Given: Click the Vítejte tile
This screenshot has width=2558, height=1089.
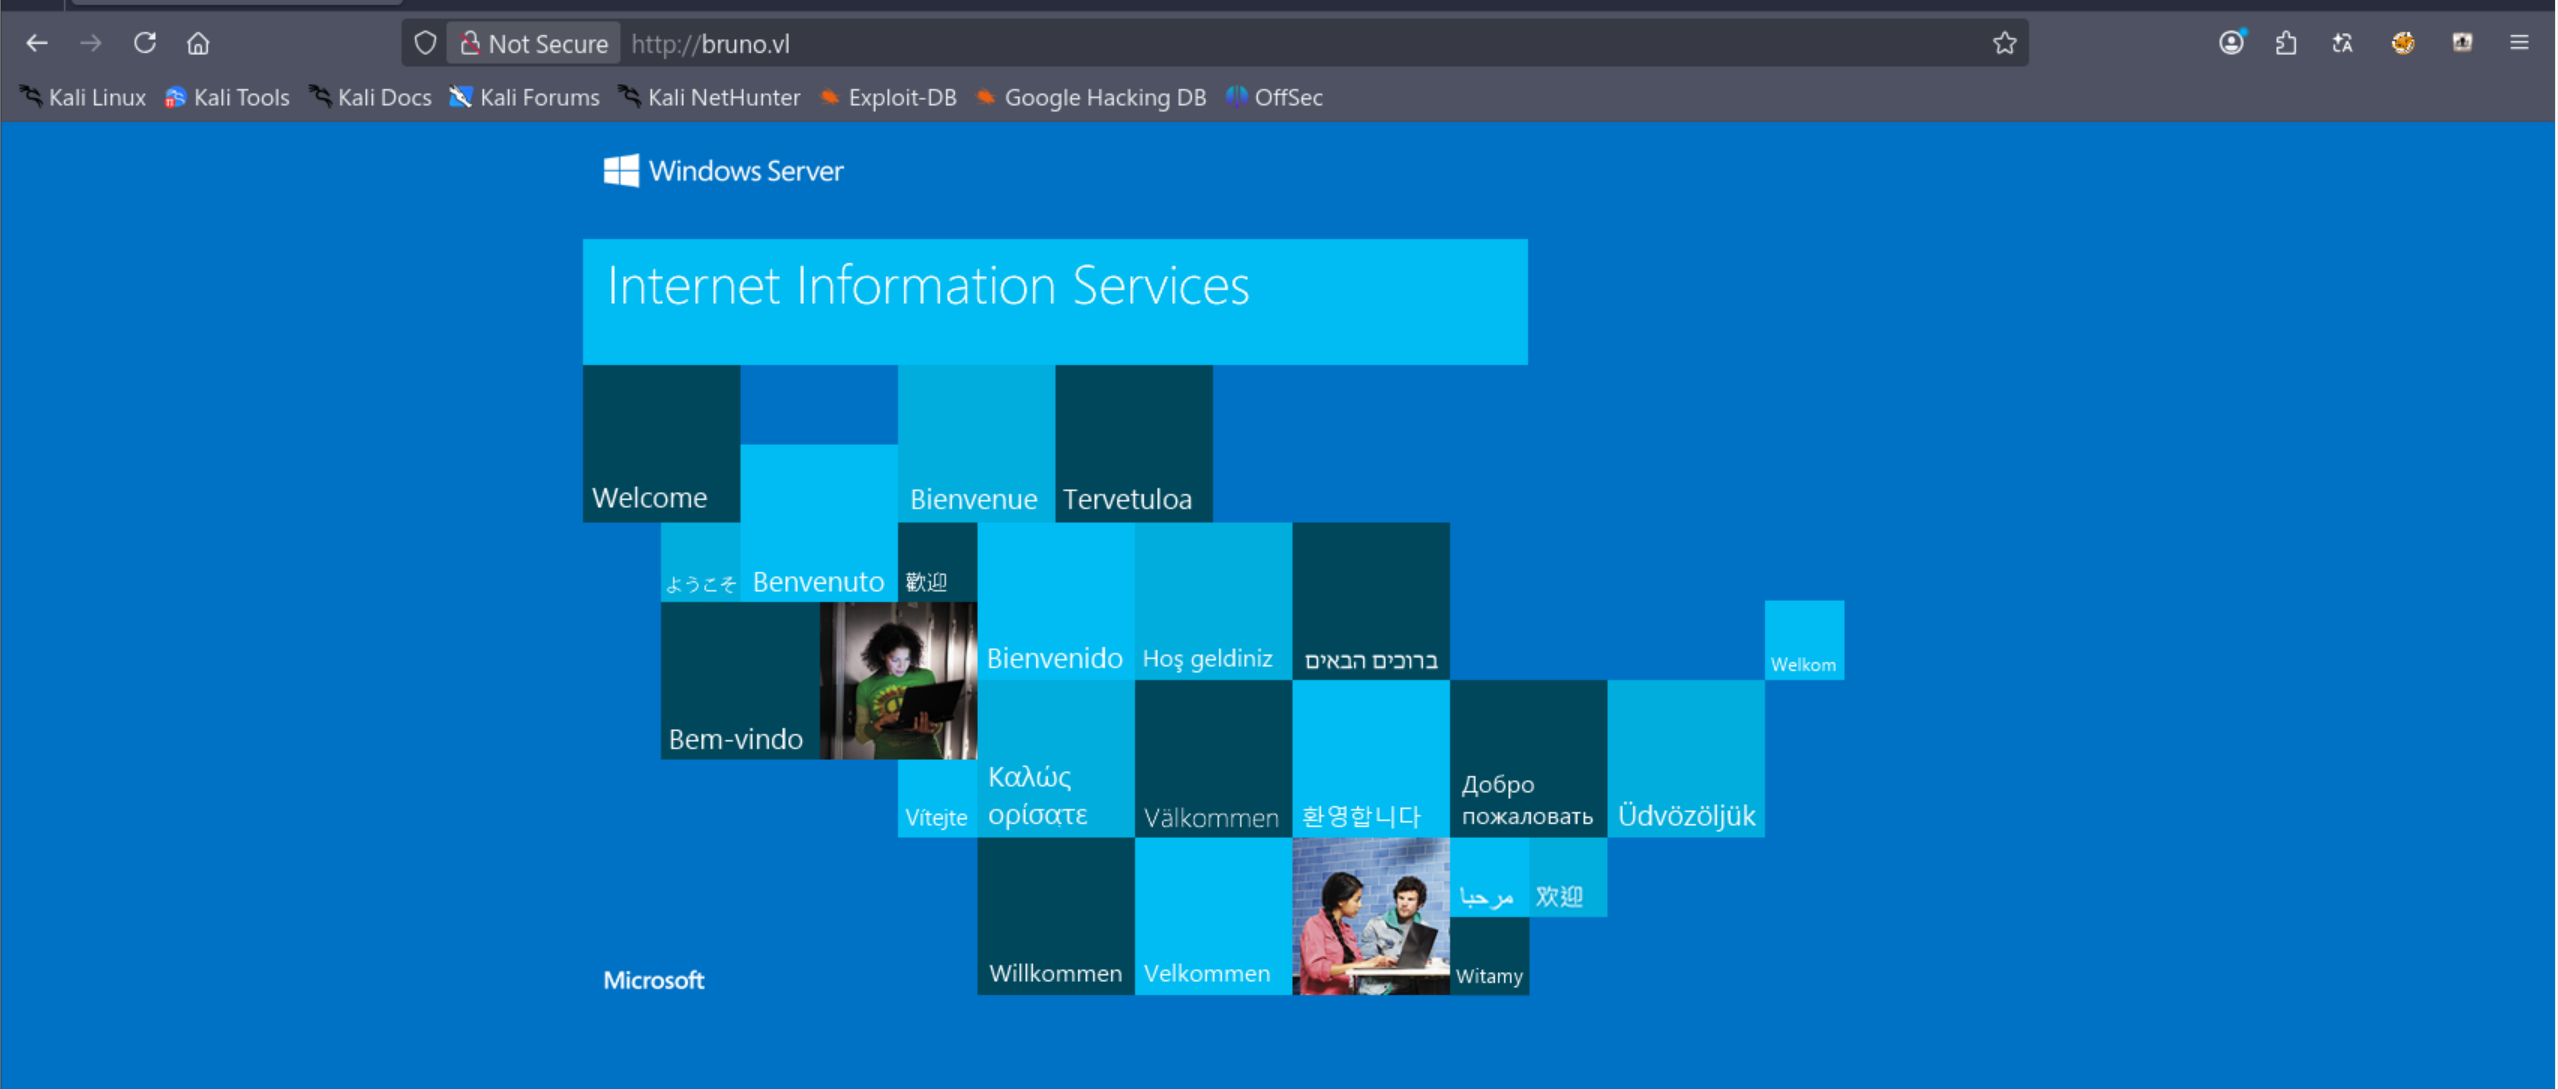Looking at the screenshot, I should [x=937, y=798].
